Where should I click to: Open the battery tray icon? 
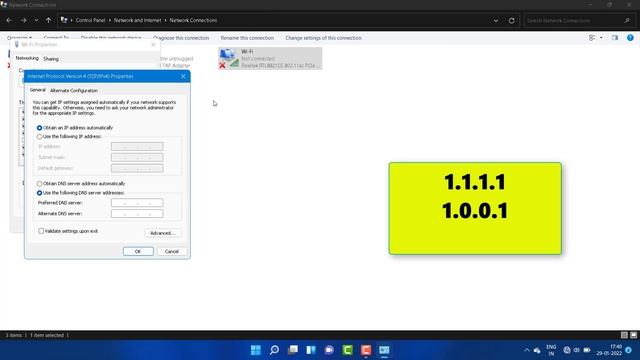587,350
